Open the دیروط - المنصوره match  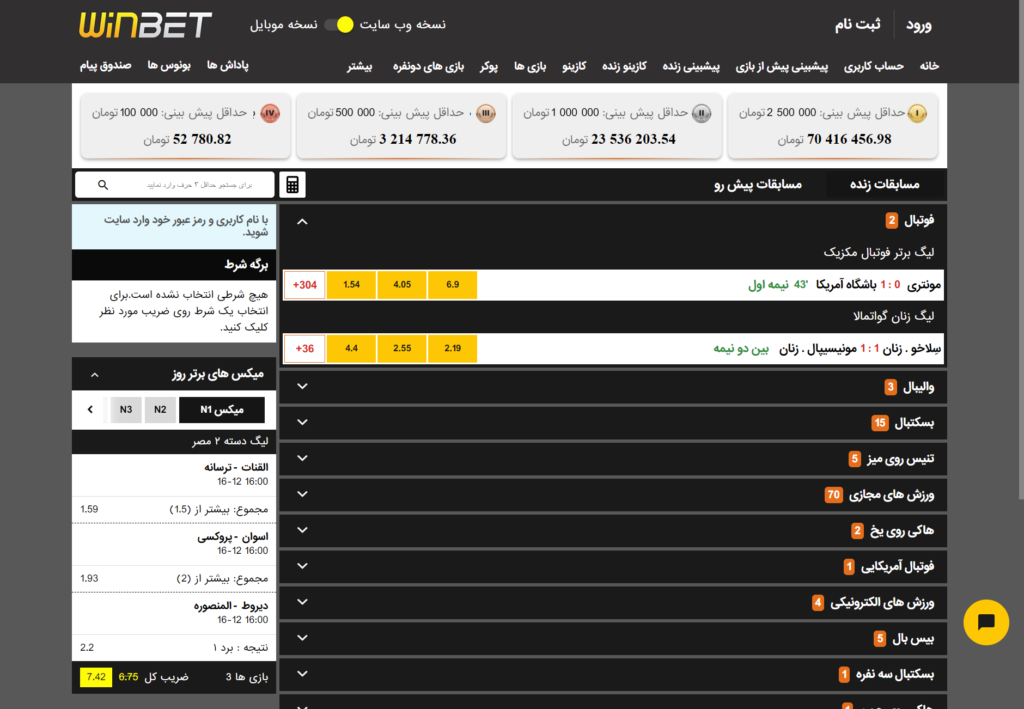[x=231, y=606]
